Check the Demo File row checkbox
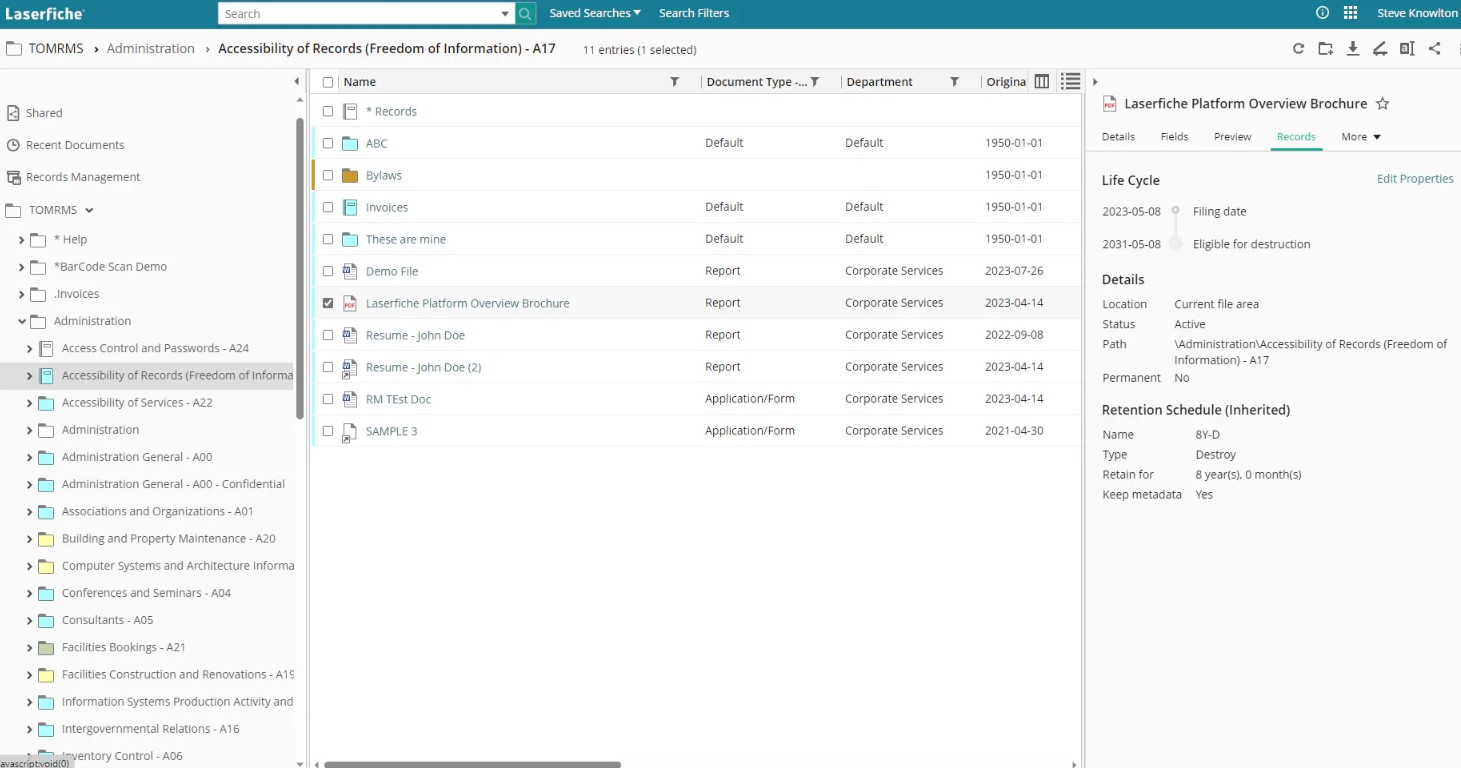The image size is (1461, 768). (328, 271)
